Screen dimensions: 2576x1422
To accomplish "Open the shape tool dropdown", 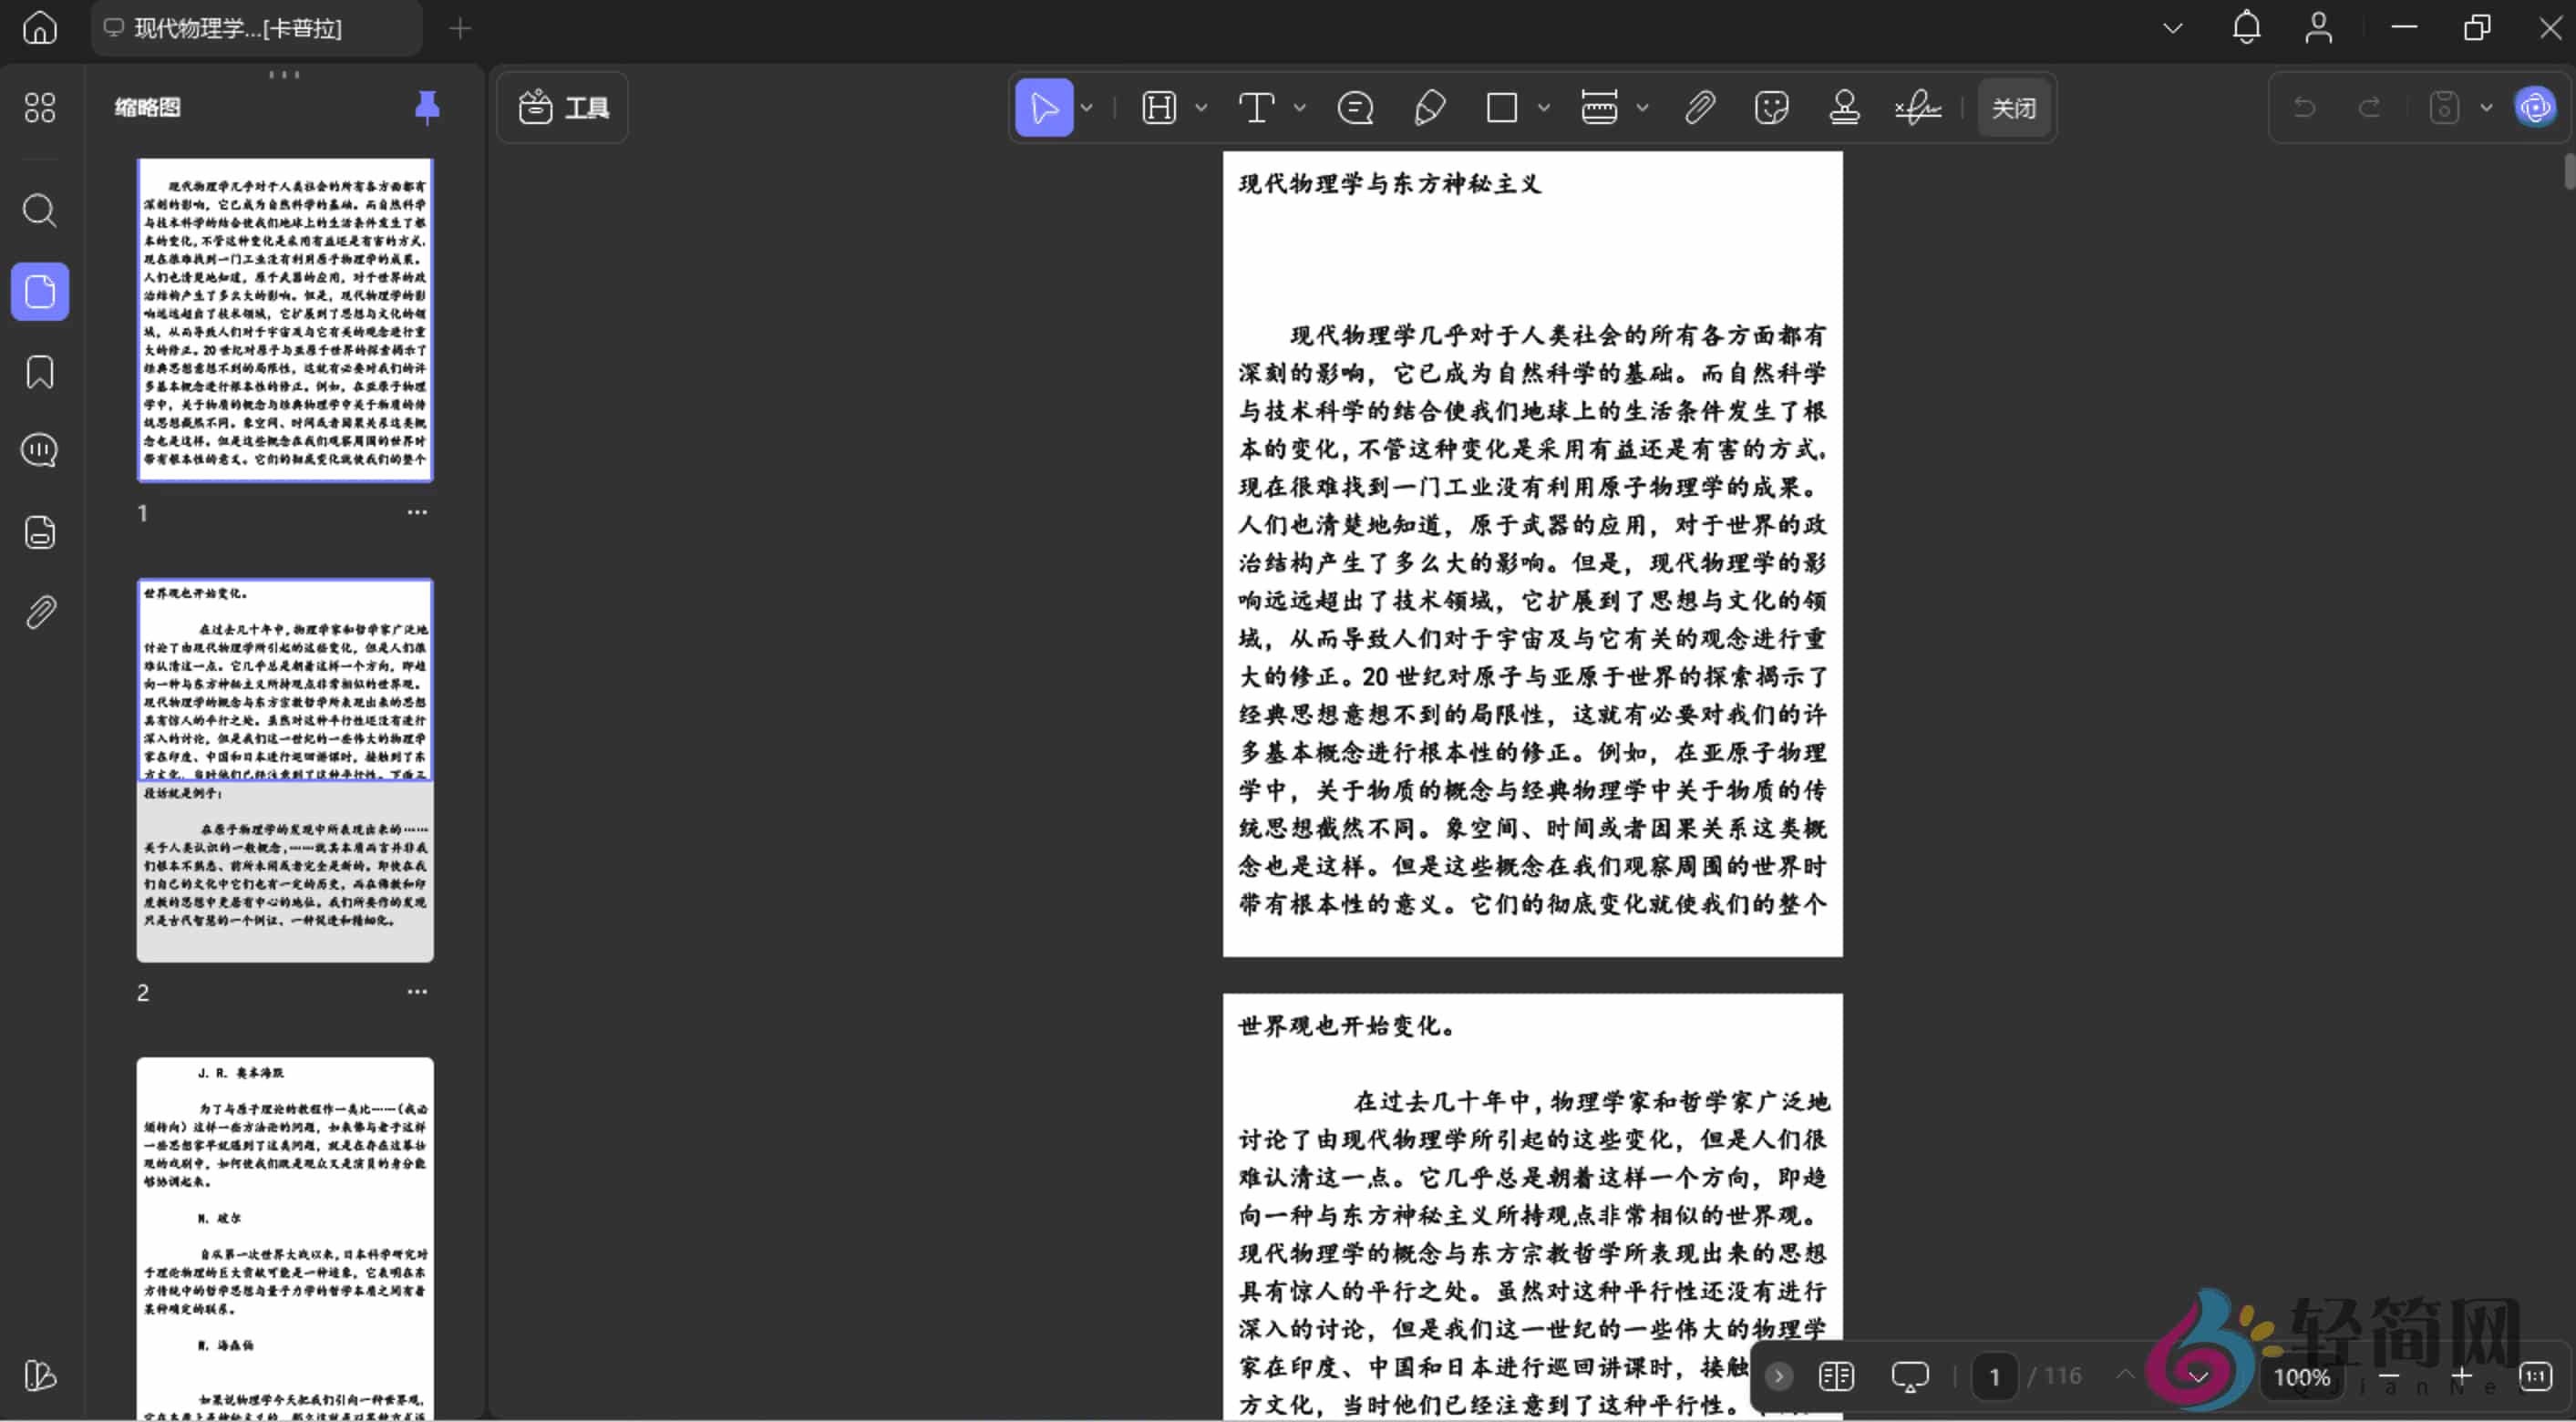I will click(1543, 107).
